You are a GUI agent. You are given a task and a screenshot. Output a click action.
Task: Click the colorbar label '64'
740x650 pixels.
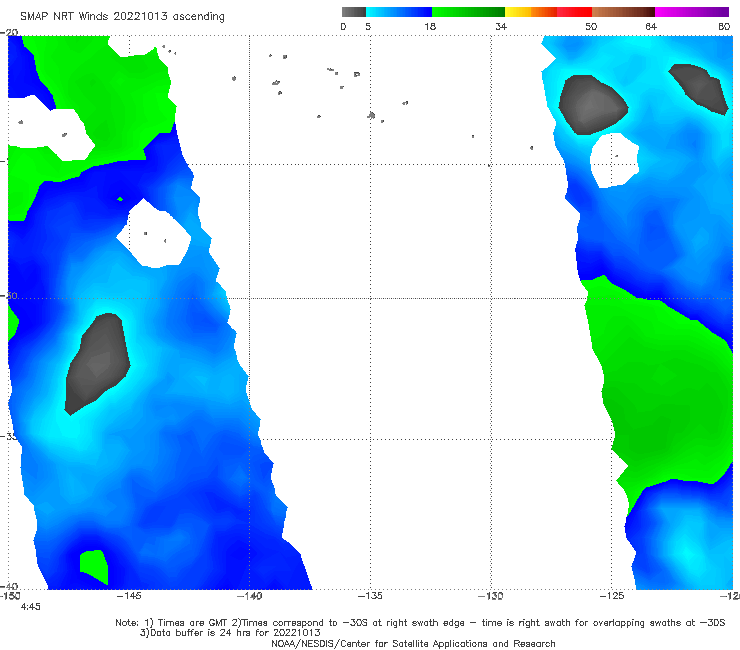click(x=651, y=26)
